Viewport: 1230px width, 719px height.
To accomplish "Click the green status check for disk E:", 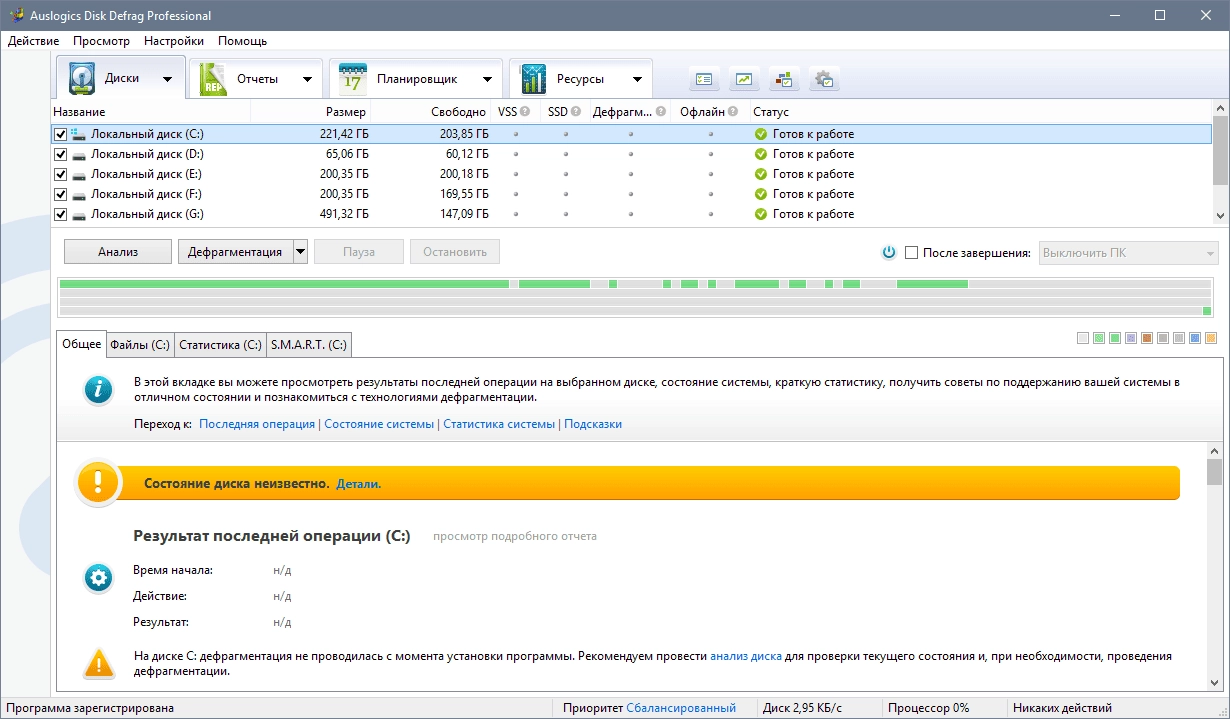I will 761,174.
